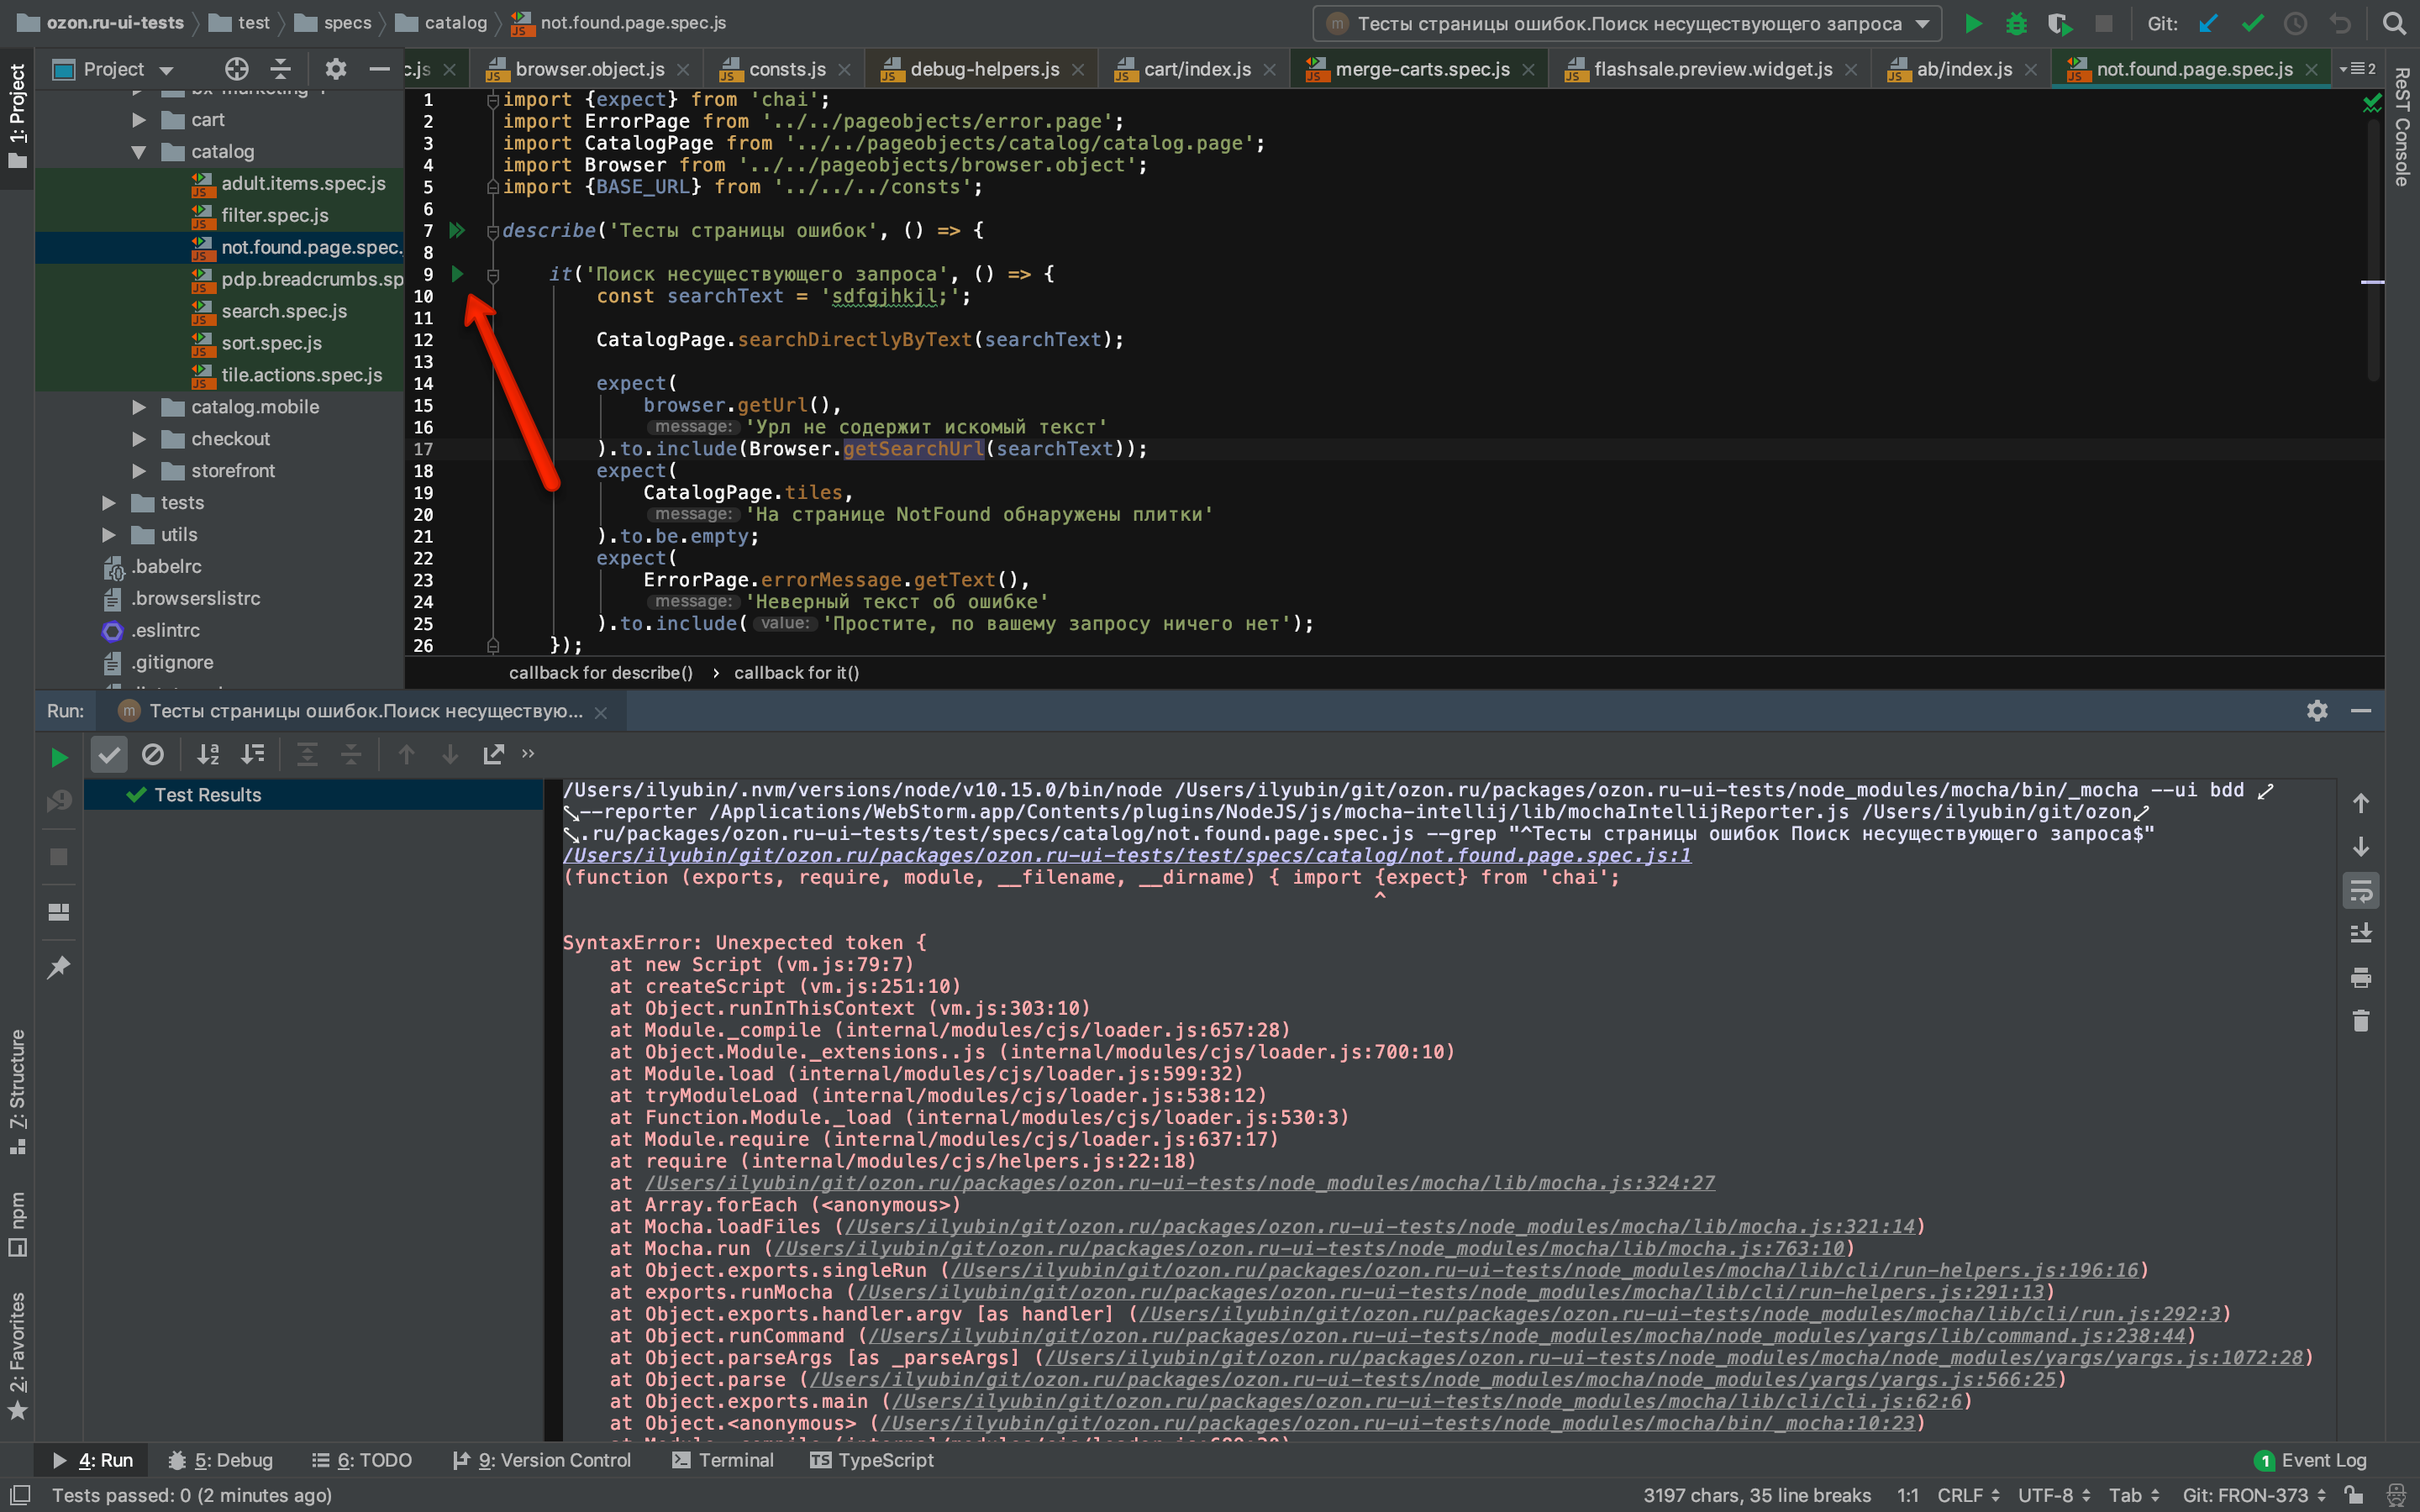Switch to consts.js tab
Screen dimensions: 2420x1512
[786, 69]
